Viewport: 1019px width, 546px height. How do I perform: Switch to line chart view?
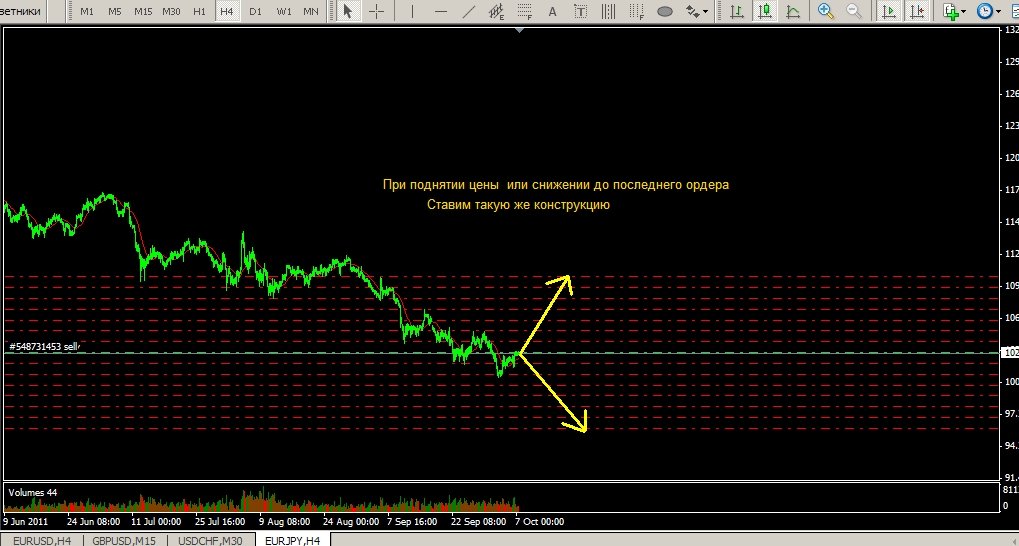(793, 11)
